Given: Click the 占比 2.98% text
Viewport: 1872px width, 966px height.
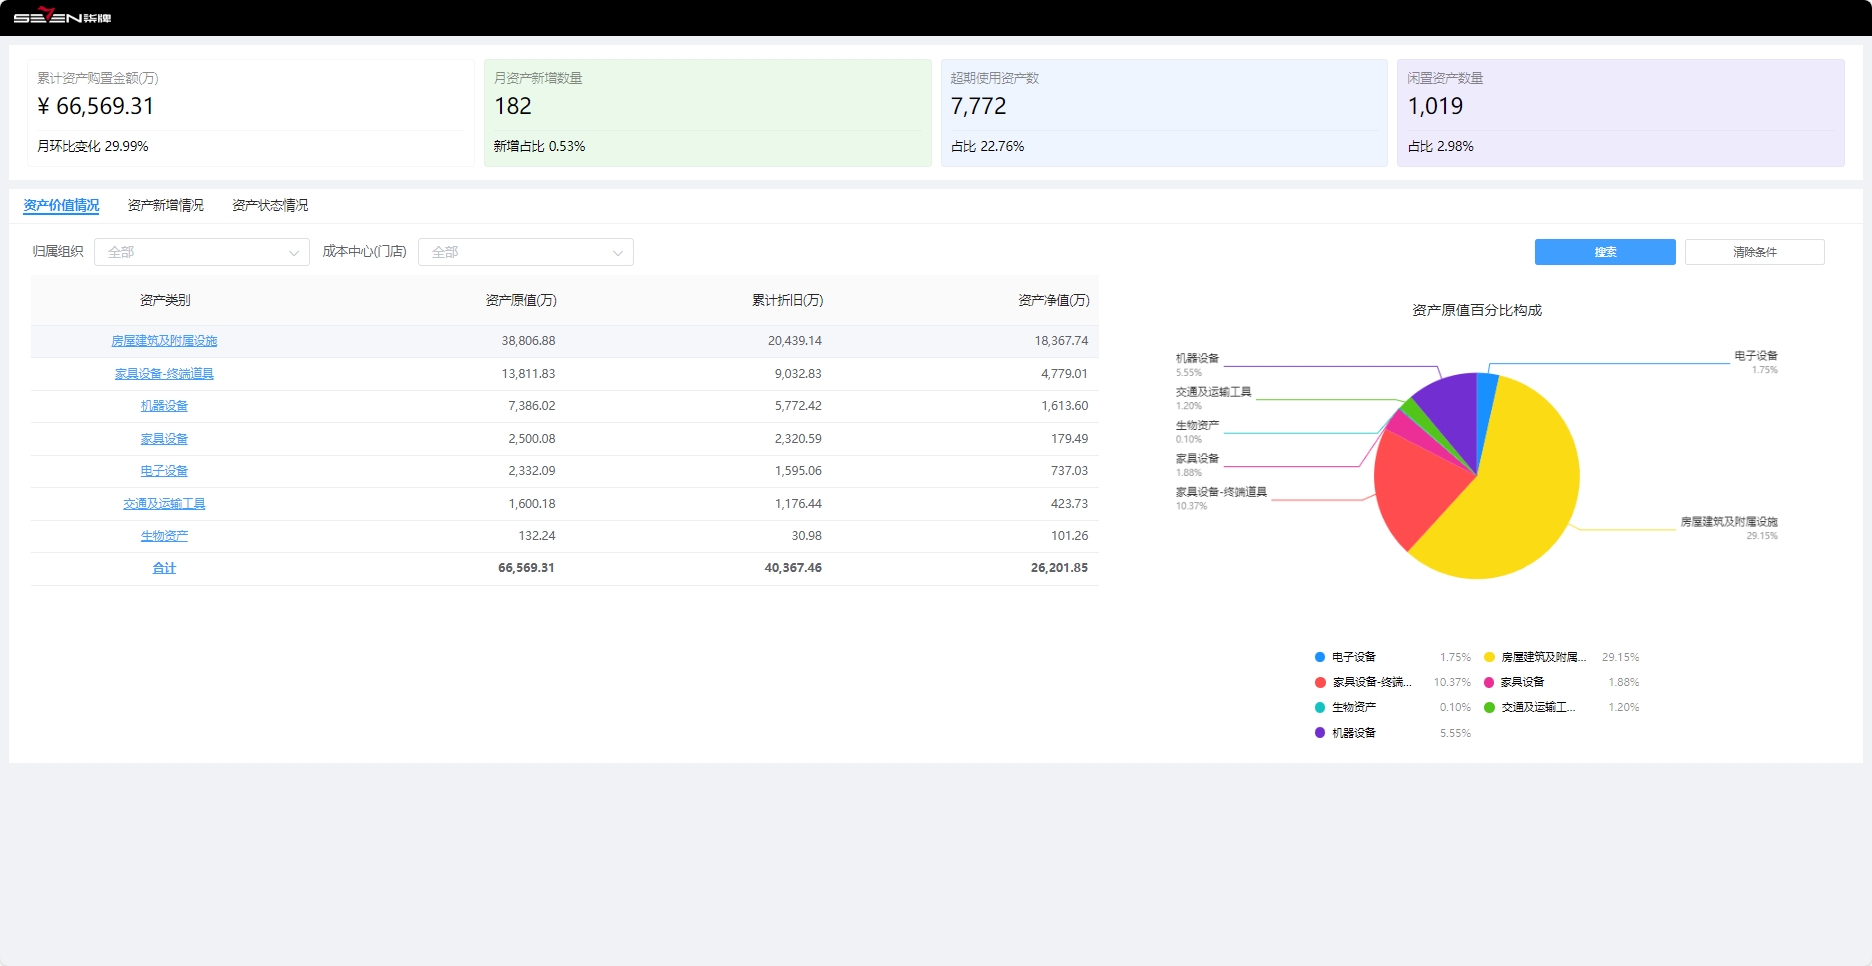Looking at the screenshot, I should [1440, 146].
